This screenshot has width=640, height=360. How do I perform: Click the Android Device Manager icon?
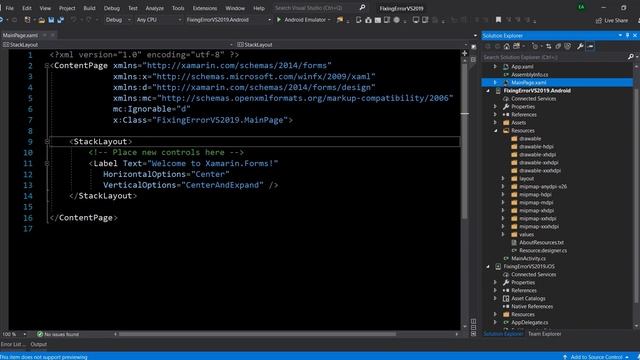coord(359,20)
